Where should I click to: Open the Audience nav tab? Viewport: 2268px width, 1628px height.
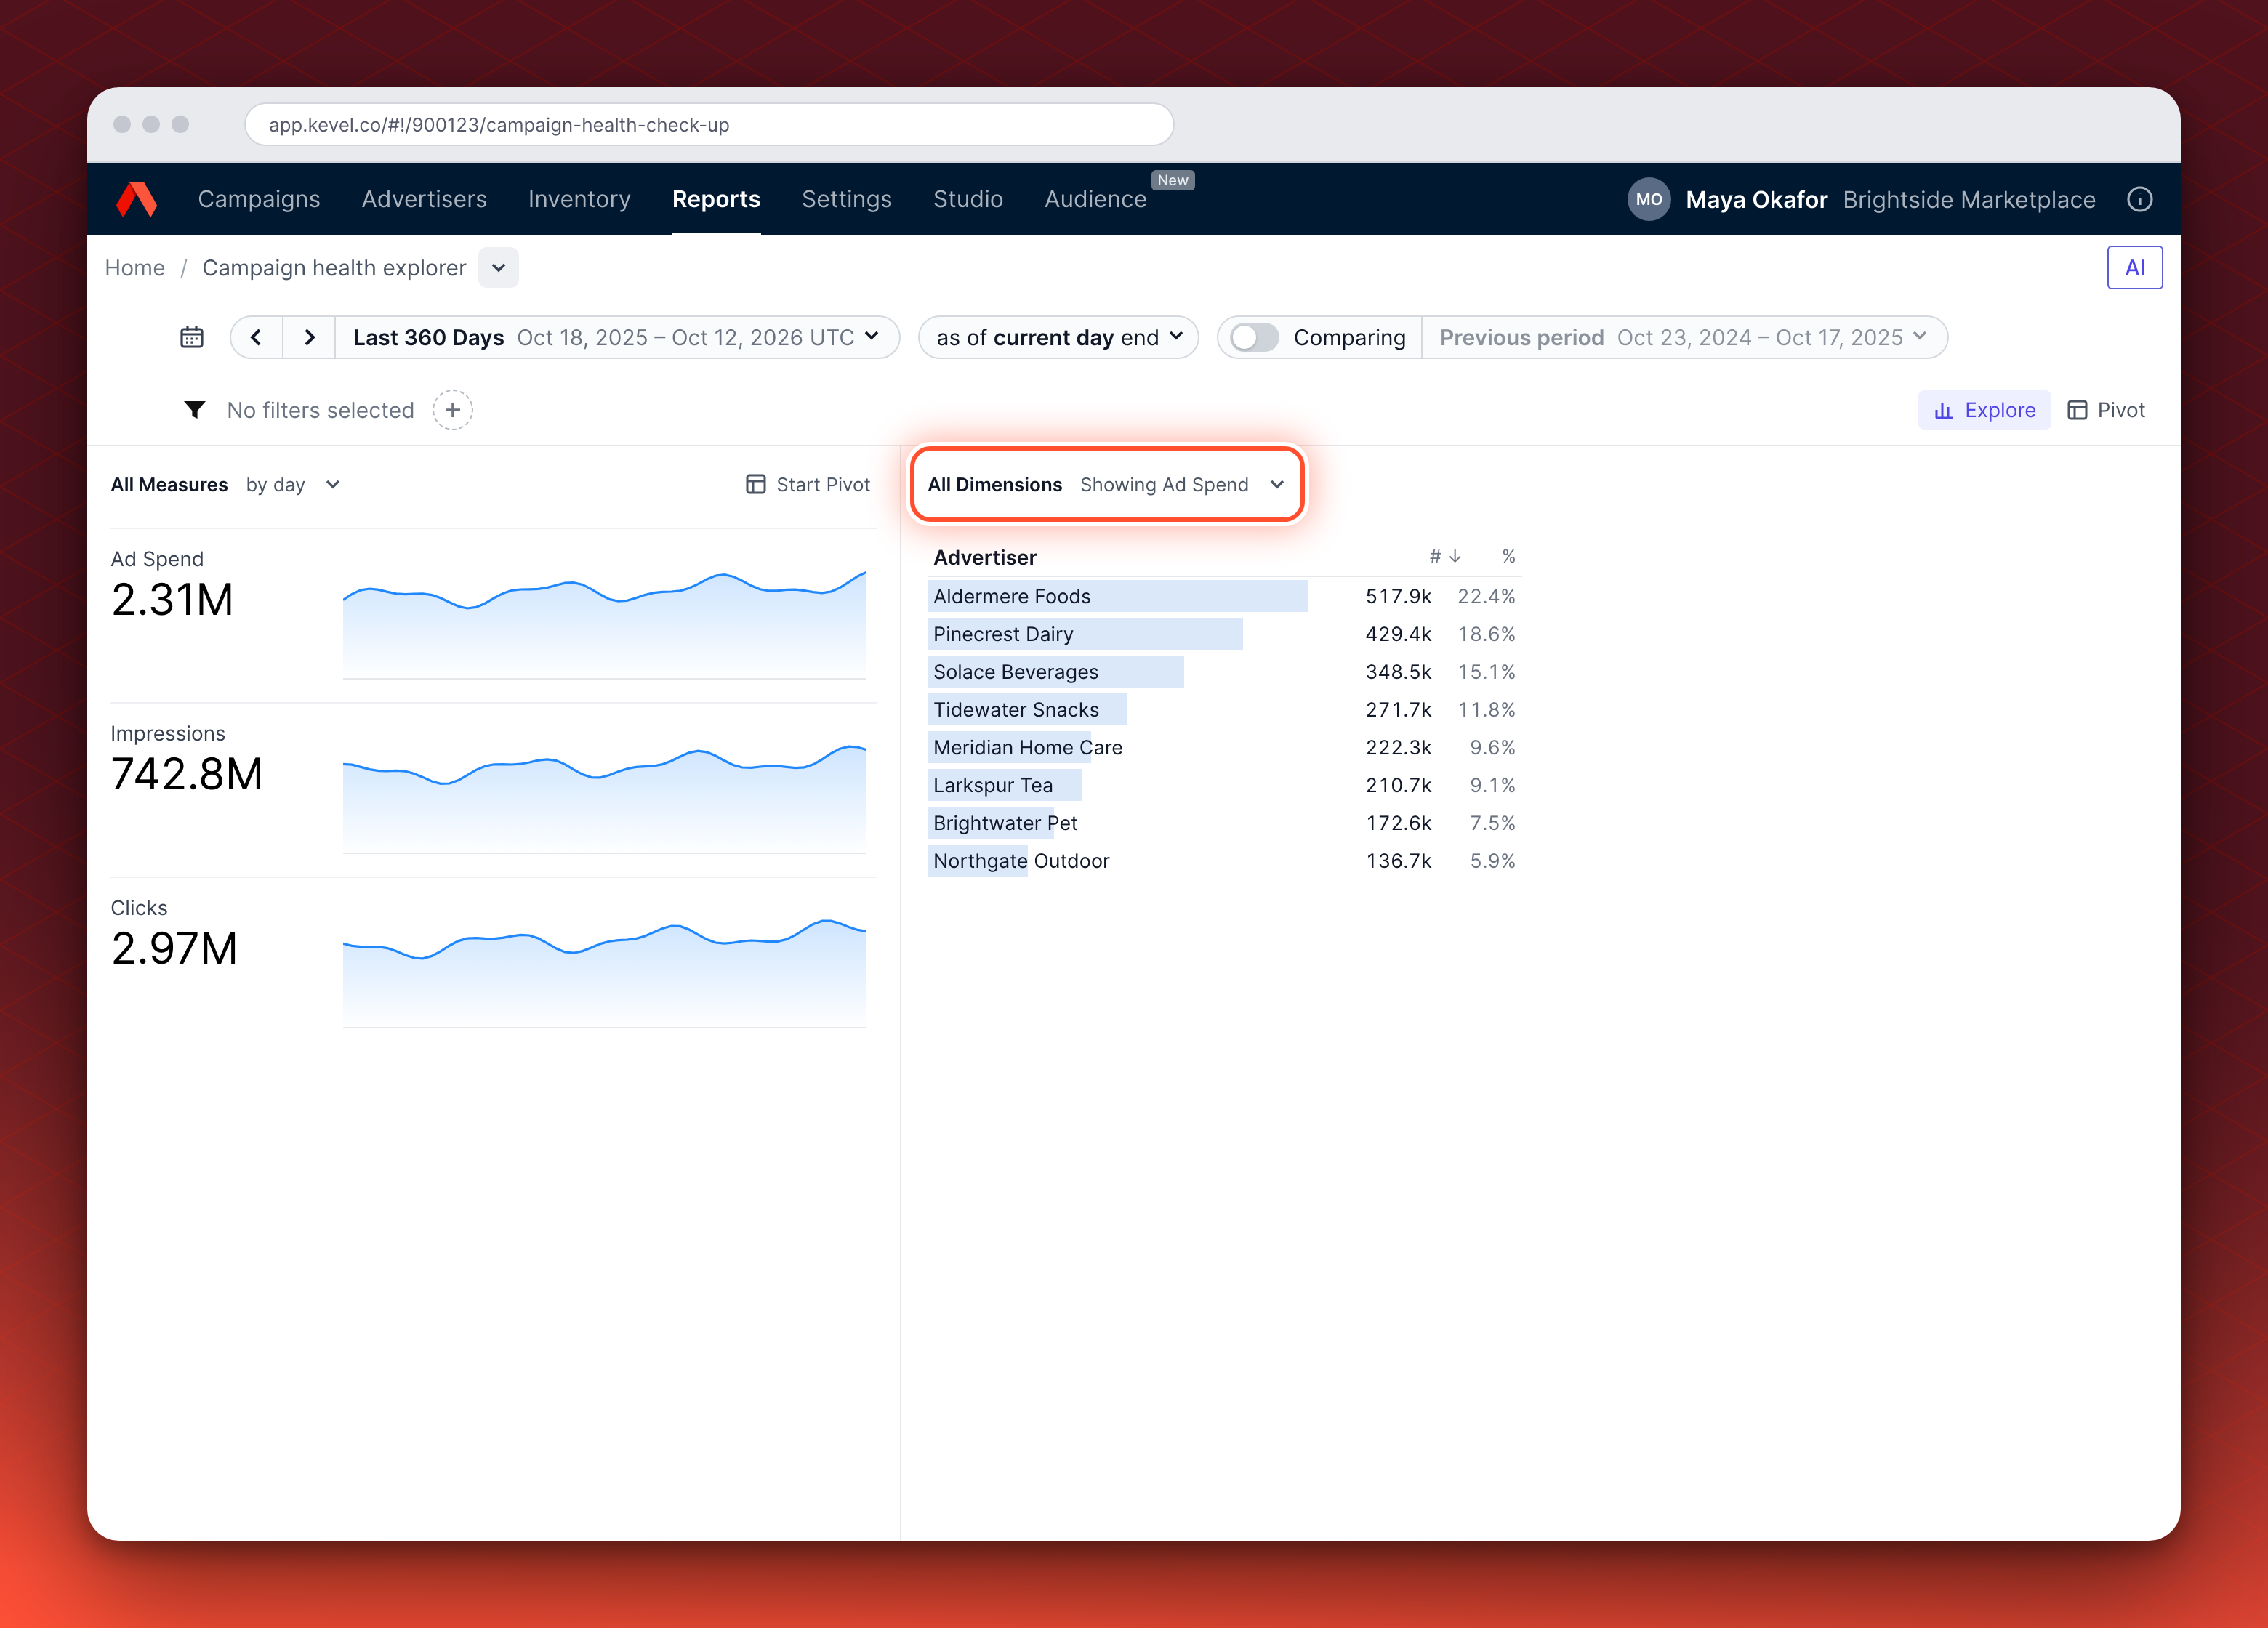pyautogui.click(x=1095, y=200)
